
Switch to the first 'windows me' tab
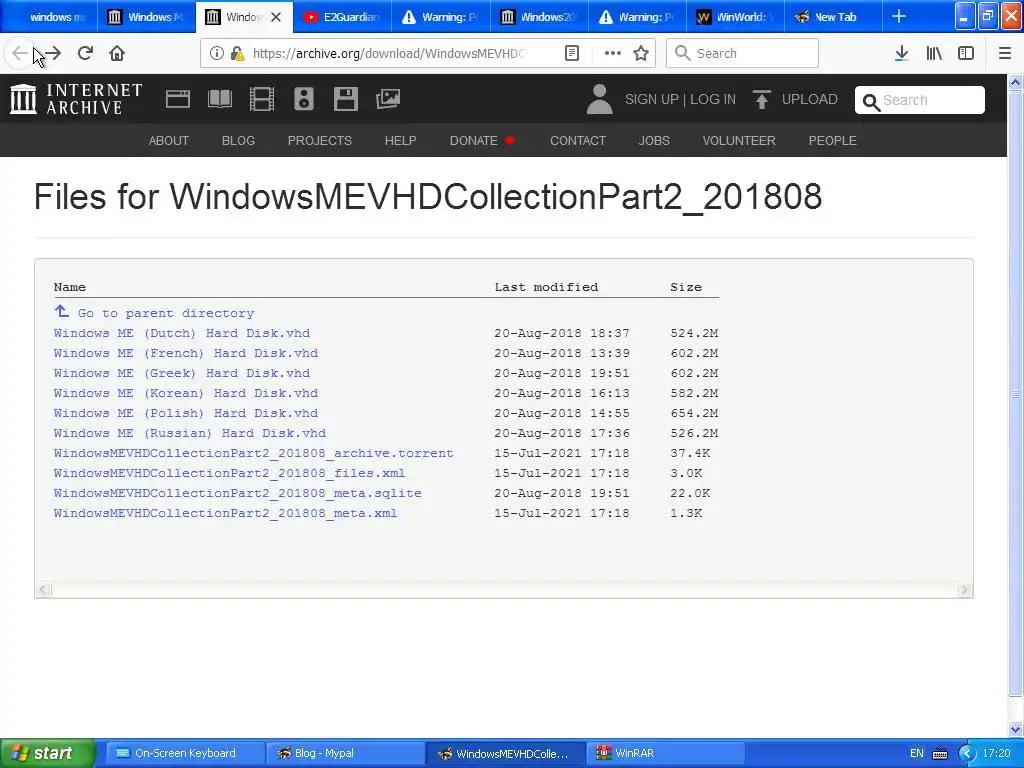click(x=49, y=17)
